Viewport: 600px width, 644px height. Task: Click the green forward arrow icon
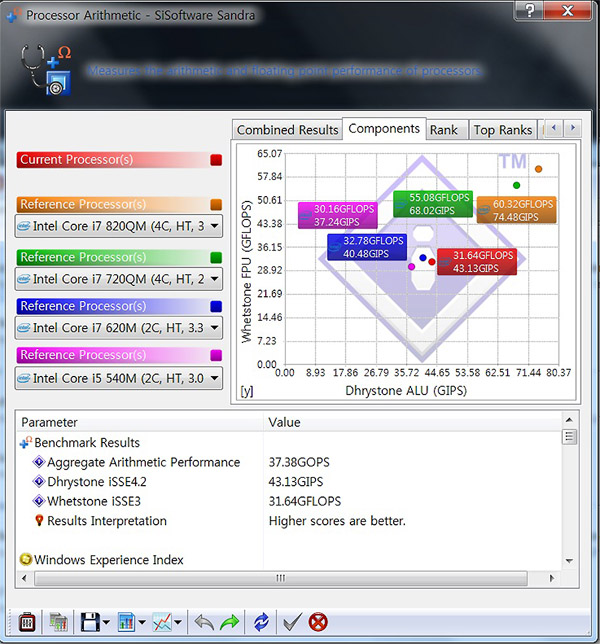(230, 623)
